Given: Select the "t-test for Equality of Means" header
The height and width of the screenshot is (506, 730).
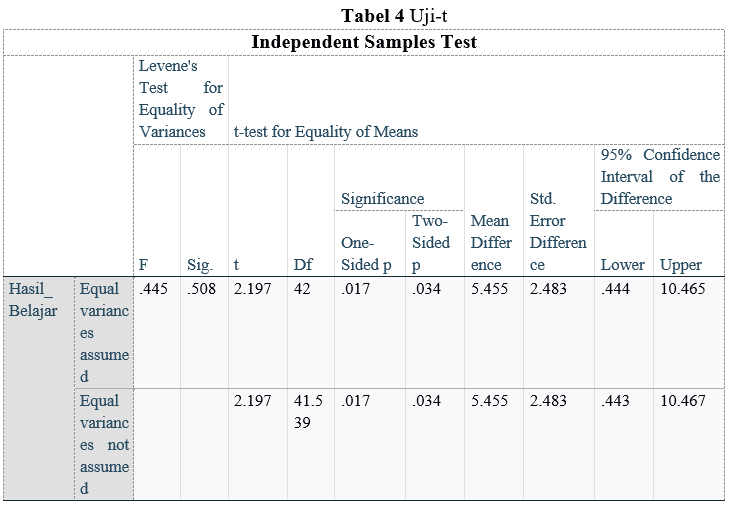Looking at the screenshot, I should click(325, 131).
